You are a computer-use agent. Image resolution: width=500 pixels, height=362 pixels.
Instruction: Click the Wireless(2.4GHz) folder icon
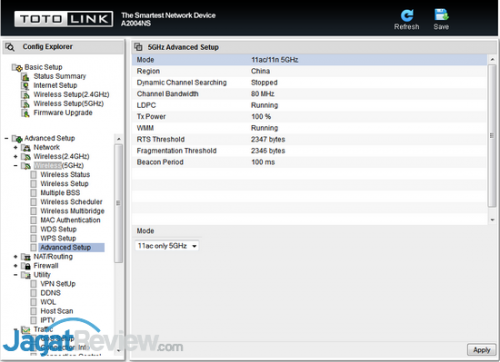click(26, 157)
